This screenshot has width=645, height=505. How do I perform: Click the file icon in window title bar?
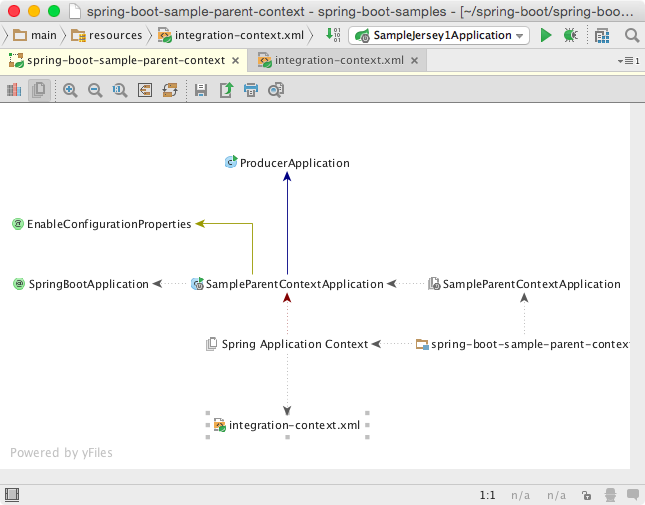click(x=74, y=11)
